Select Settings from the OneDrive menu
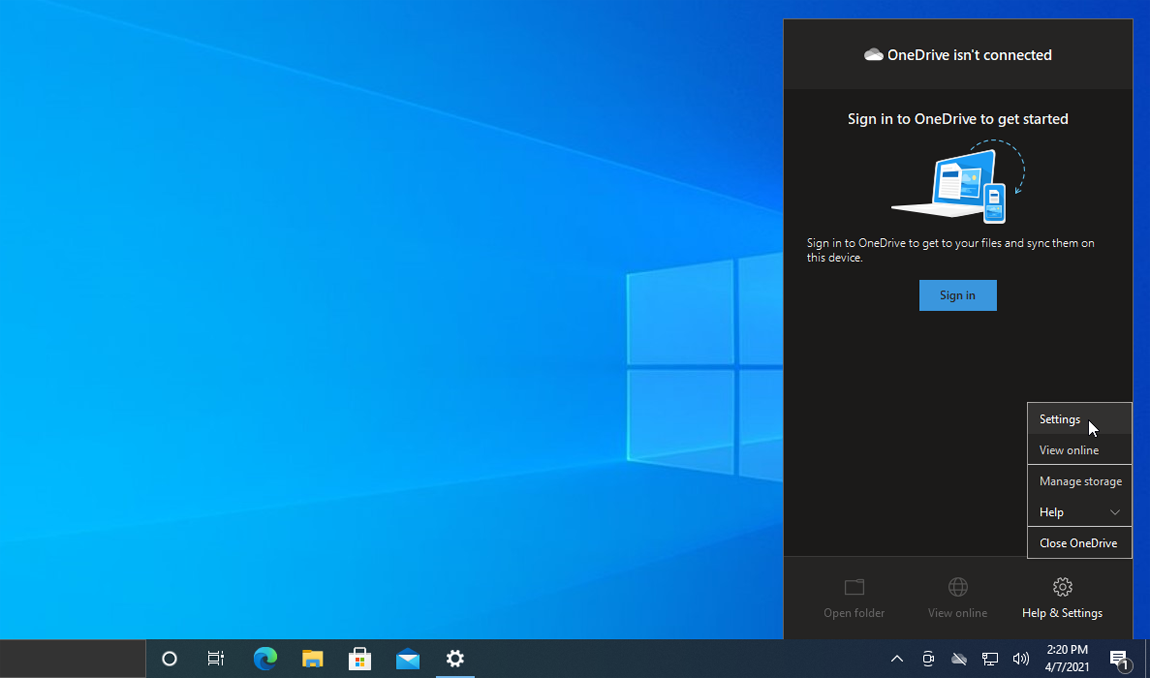The width and height of the screenshot is (1150, 678). coord(1079,419)
